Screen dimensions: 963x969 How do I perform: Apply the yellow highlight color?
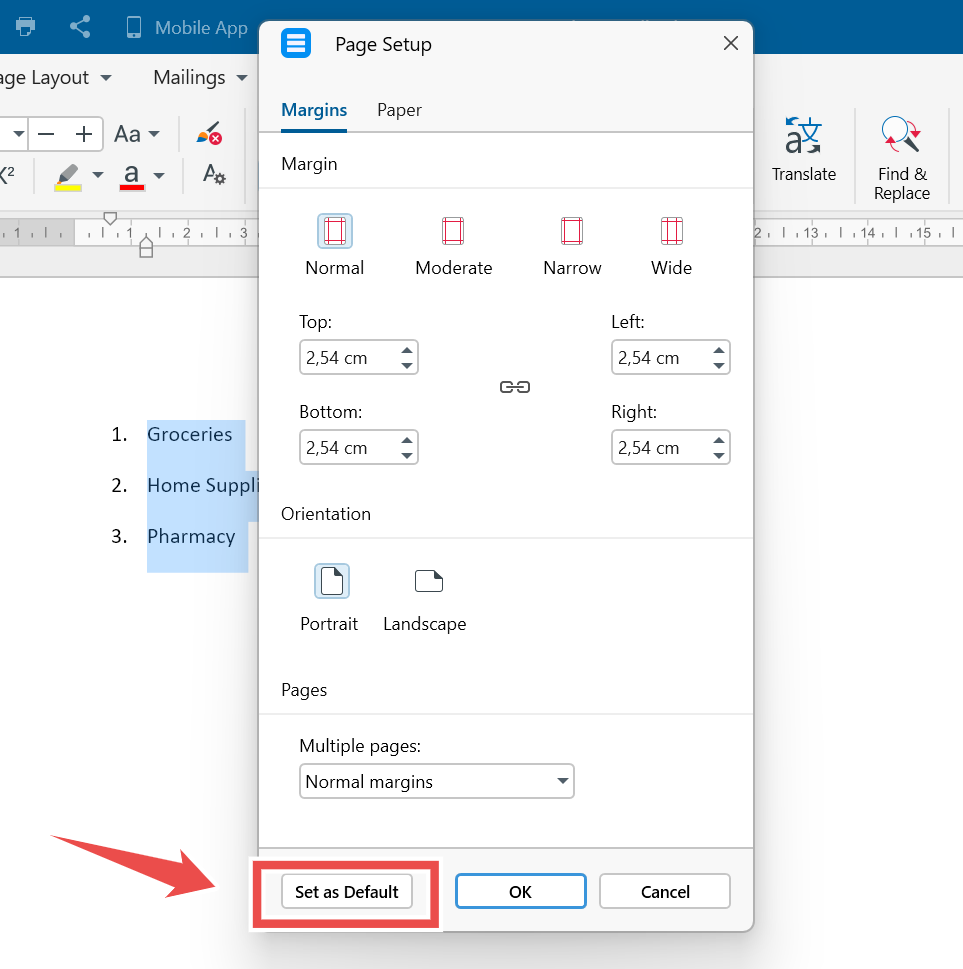pyautogui.click(x=67, y=177)
